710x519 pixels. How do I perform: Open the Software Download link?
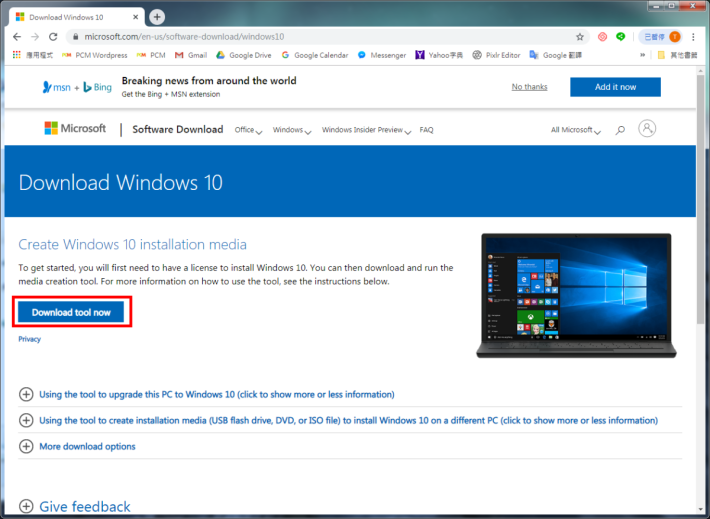178,130
